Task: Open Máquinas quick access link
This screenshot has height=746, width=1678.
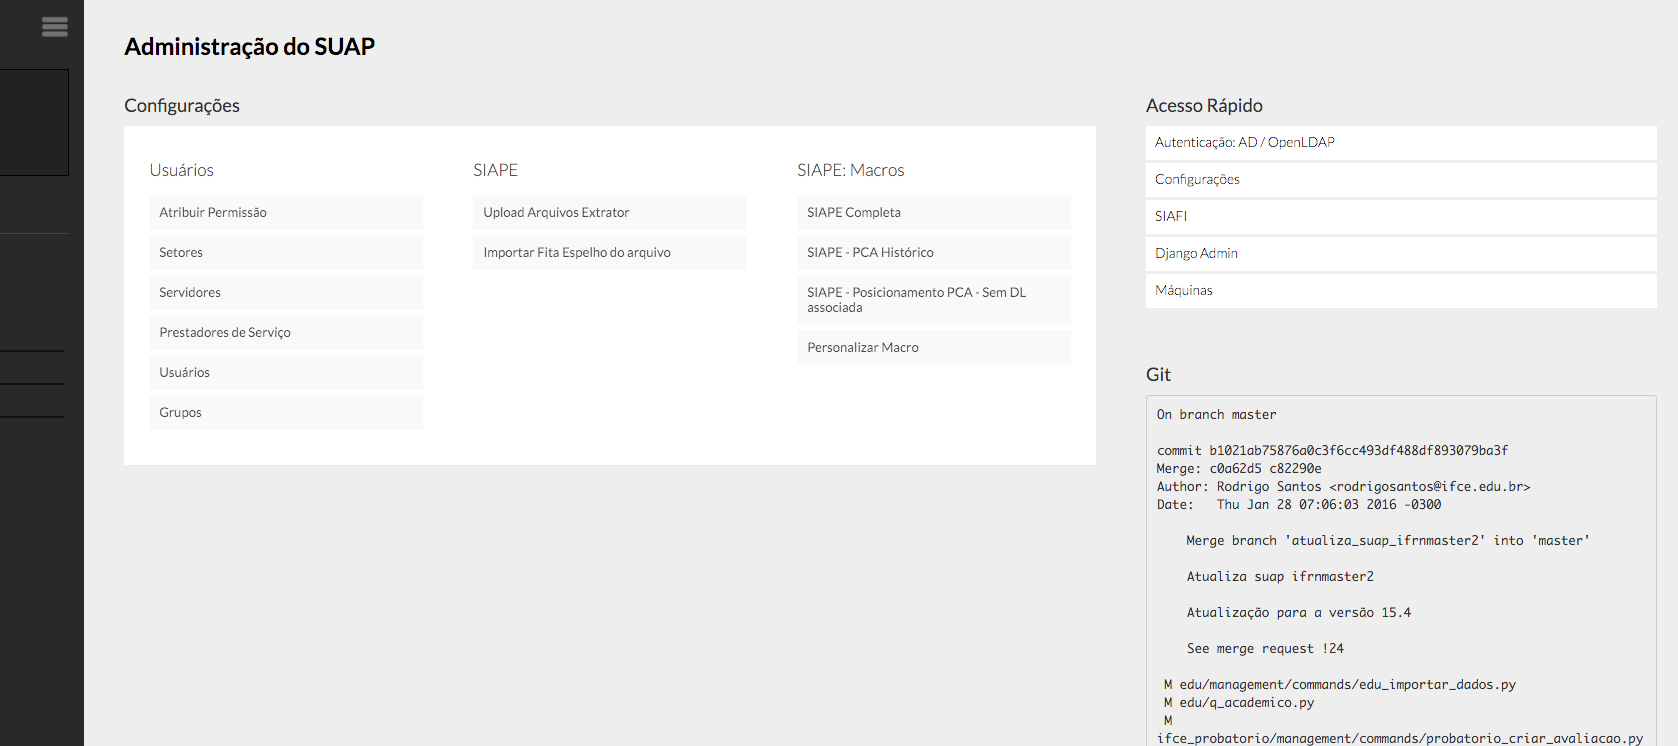Action: [x=1401, y=290]
